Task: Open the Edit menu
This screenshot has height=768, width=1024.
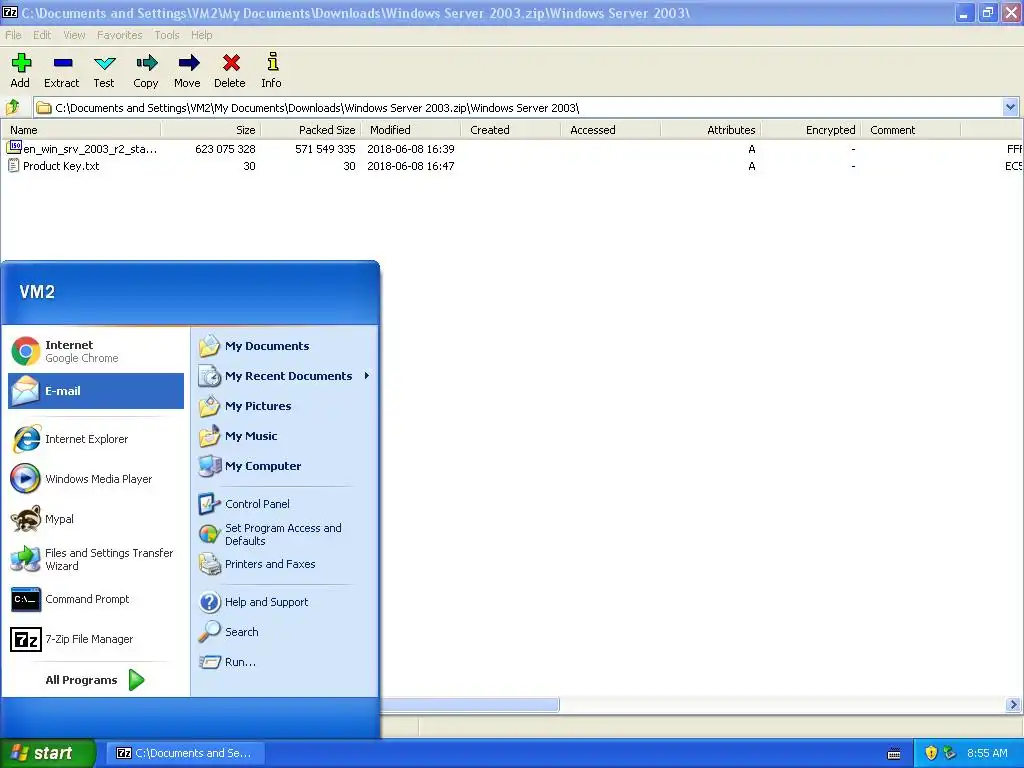Action: (42, 35)
